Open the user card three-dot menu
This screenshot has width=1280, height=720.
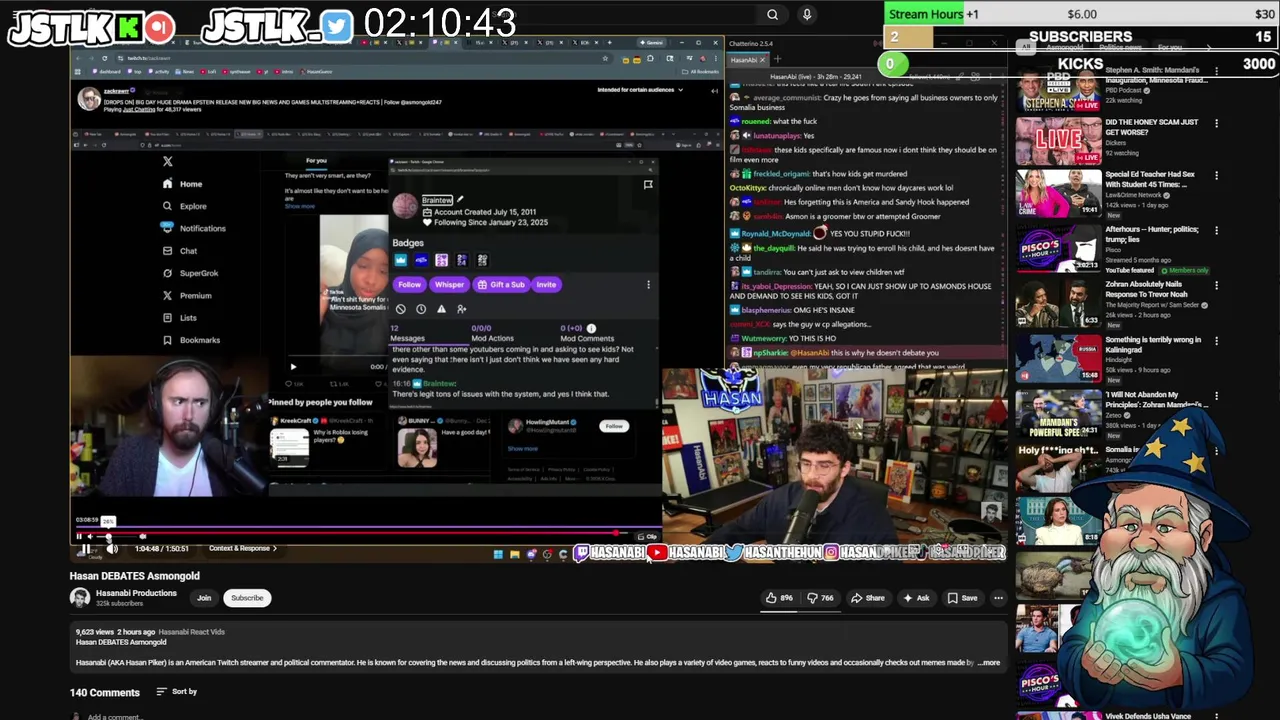point(648,284)
